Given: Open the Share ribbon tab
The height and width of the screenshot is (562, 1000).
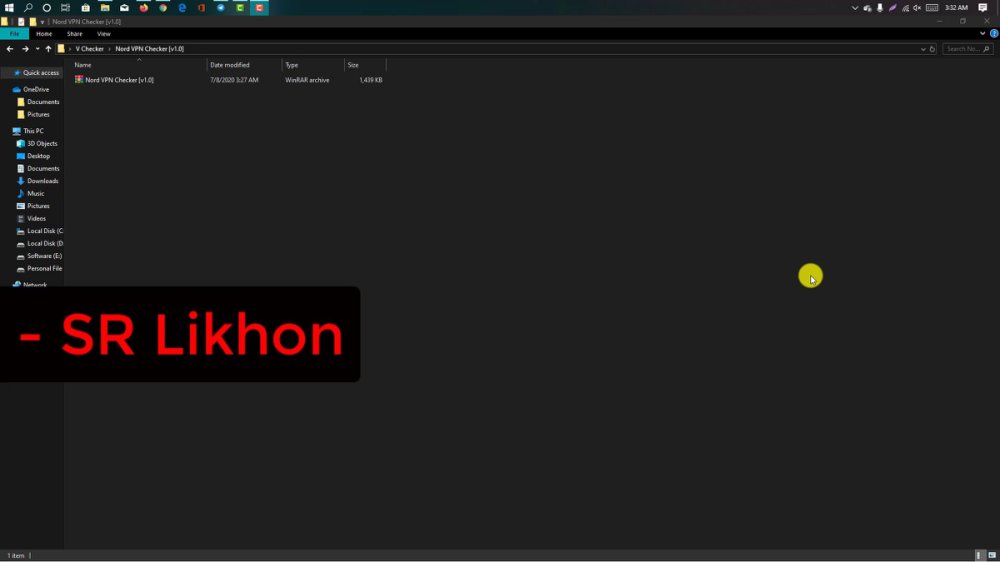Looking at the screenshot, I should [x=75, y=34].
